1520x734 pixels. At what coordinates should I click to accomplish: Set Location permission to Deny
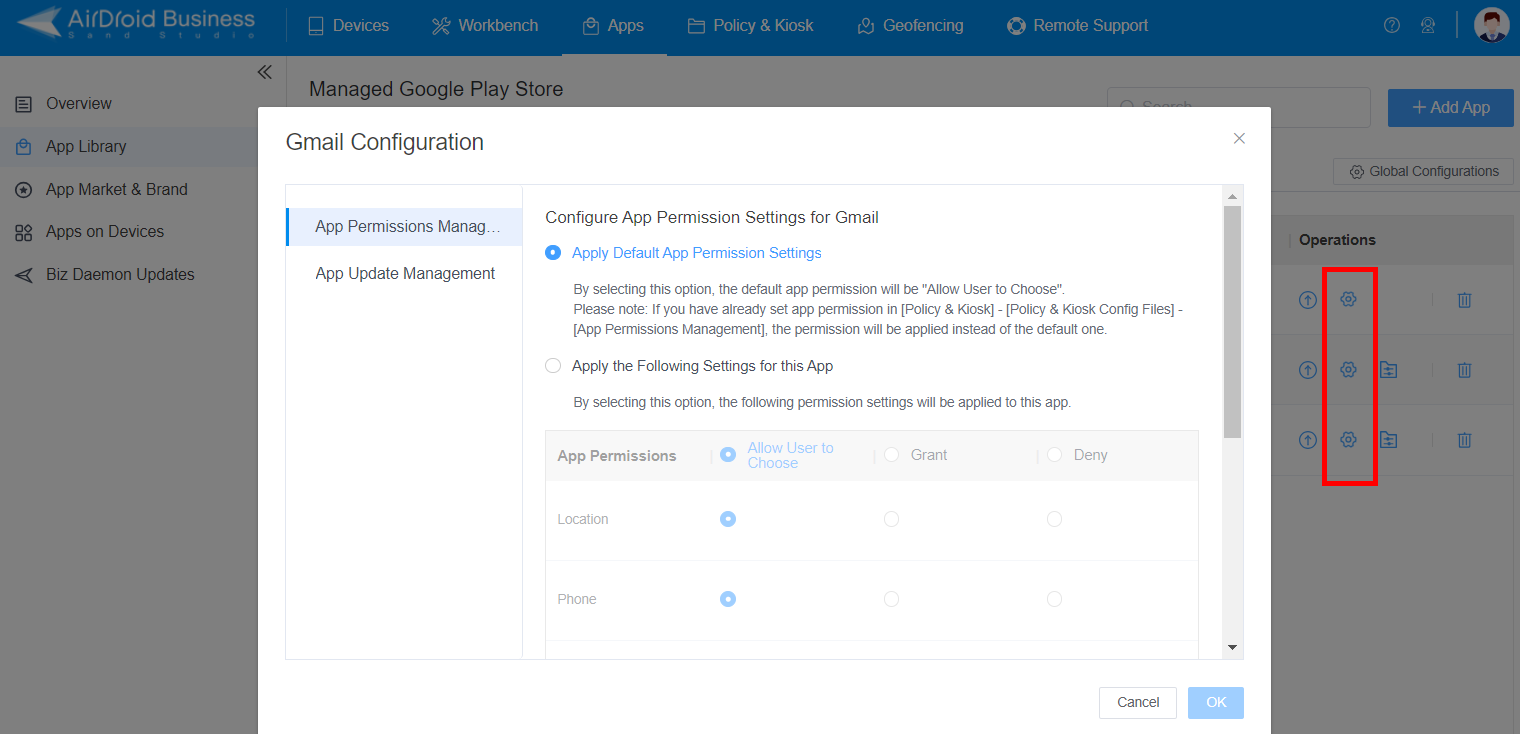pyautogui.click(x=1054, y=519)
